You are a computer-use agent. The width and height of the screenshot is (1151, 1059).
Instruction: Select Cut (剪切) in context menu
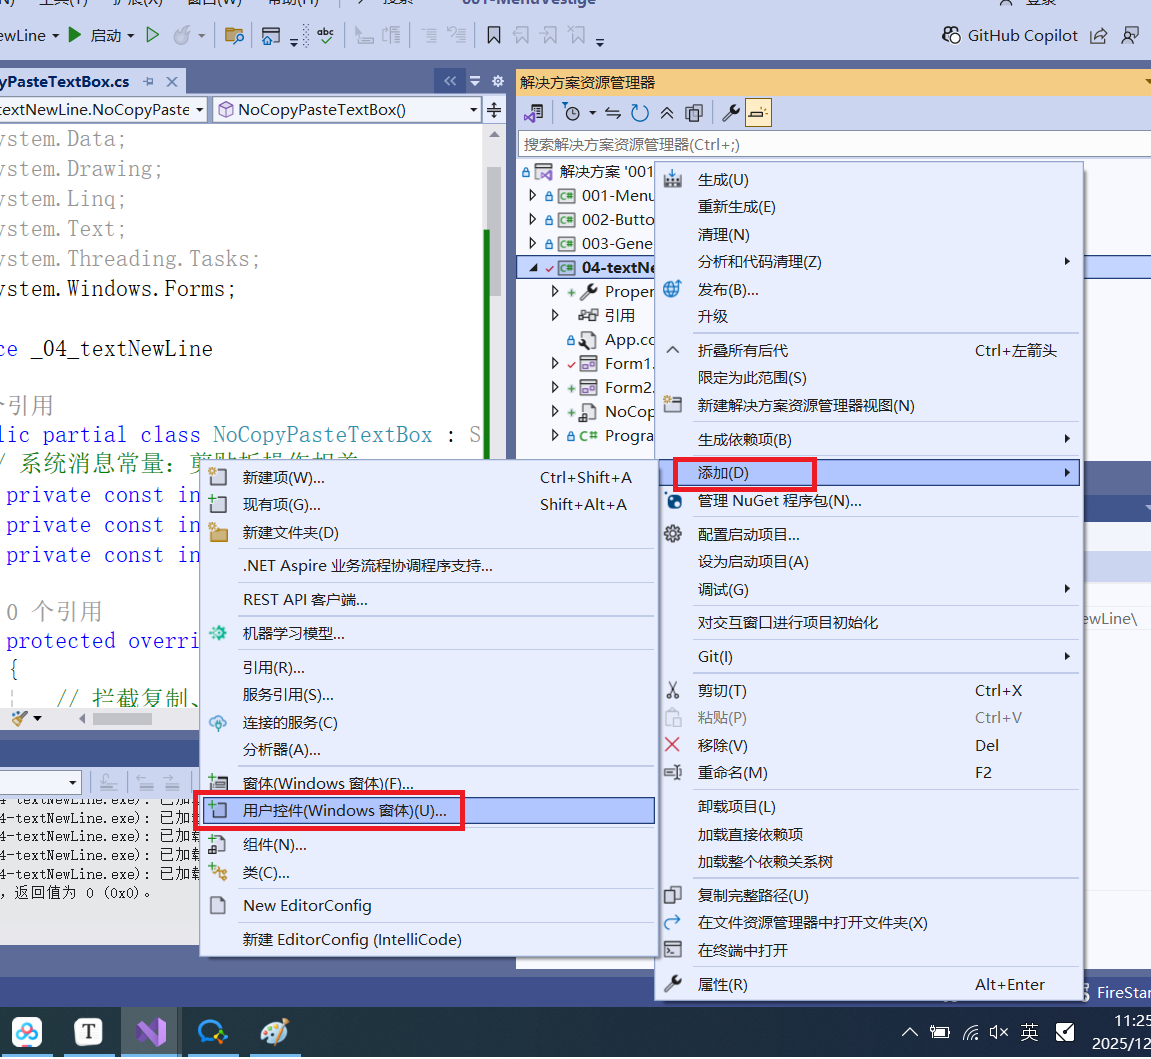click(x=869, y=691)
